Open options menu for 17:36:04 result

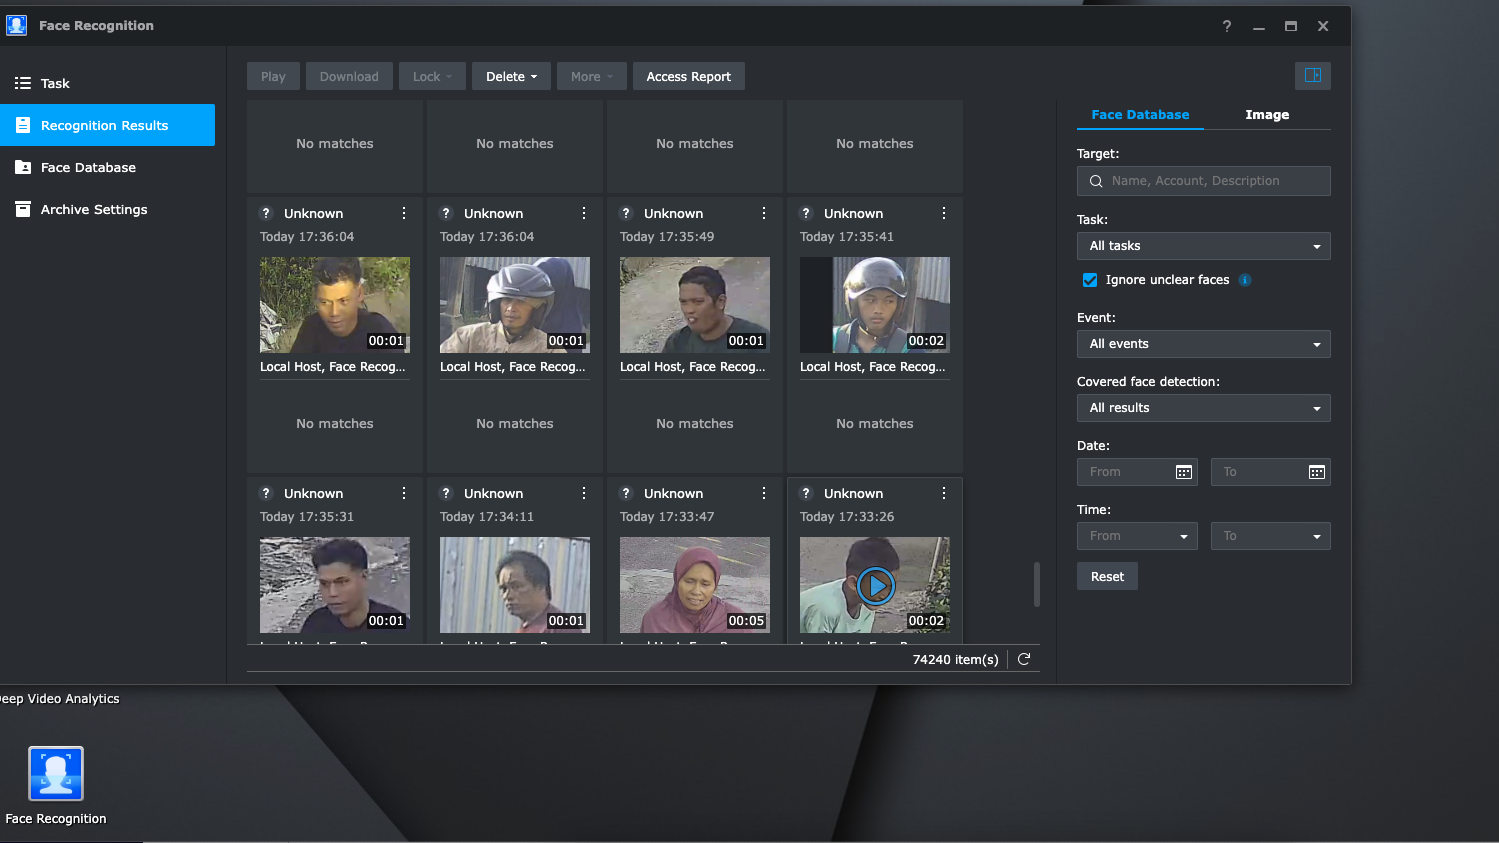[404, 213]
